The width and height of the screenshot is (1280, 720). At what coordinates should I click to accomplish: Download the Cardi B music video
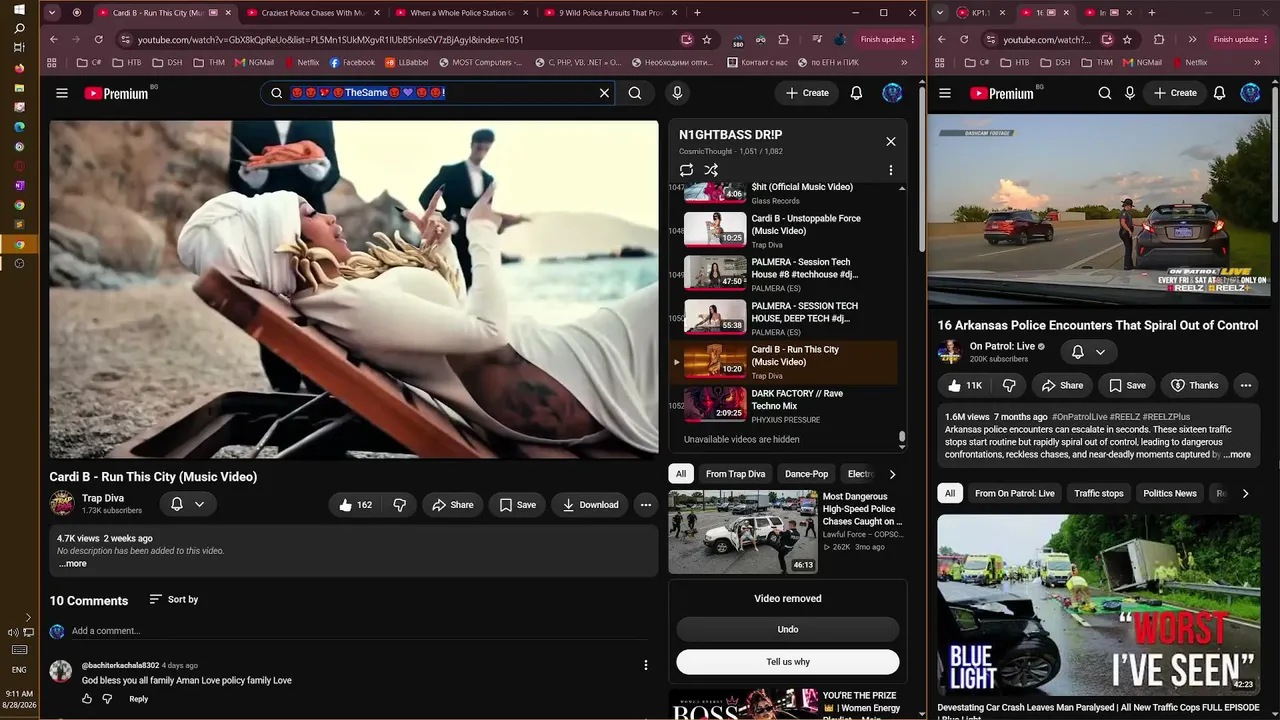click(590, 505)
